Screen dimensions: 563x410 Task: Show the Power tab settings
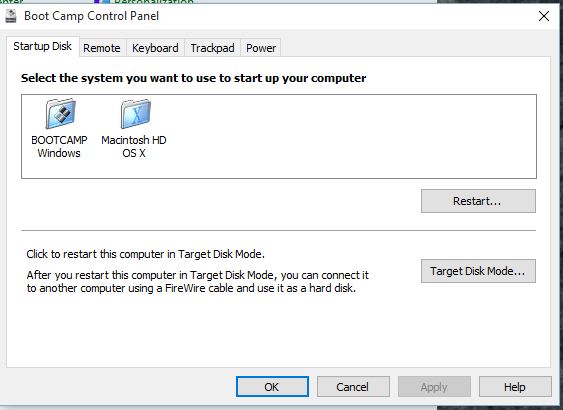click(x=261, y=48)
